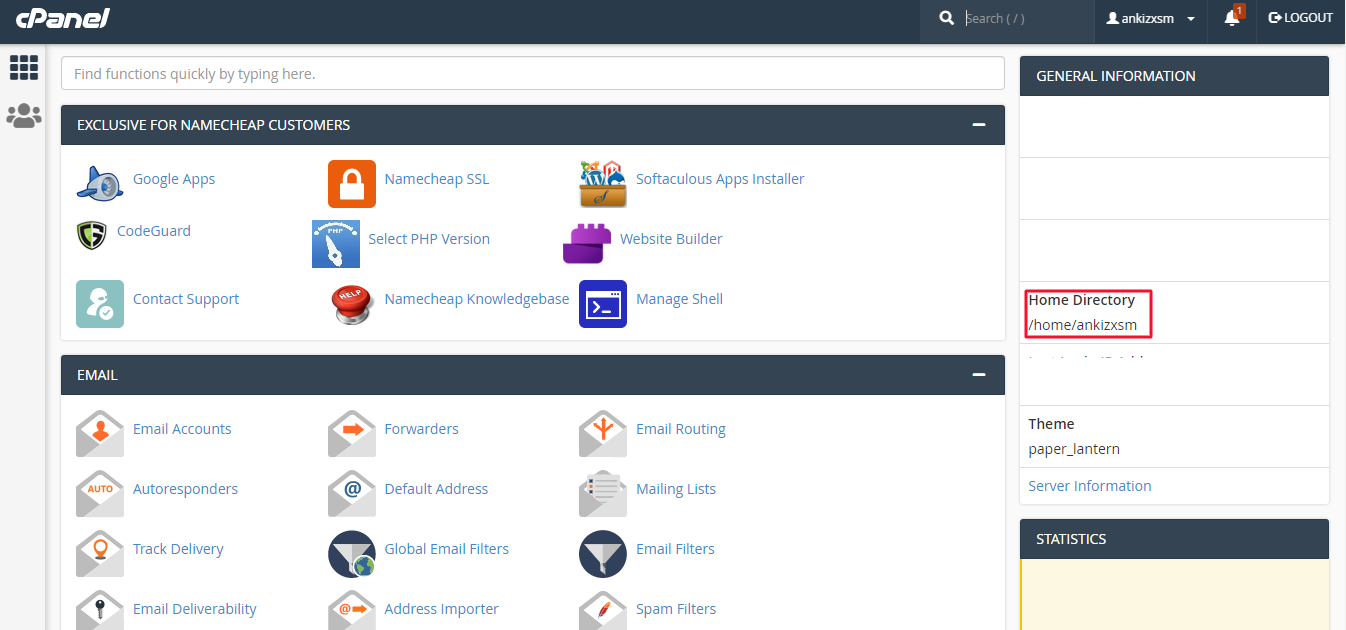Click the Default Address icon
The width and height of the screenshot is (1346, 630).
click(x=352, y=494)
